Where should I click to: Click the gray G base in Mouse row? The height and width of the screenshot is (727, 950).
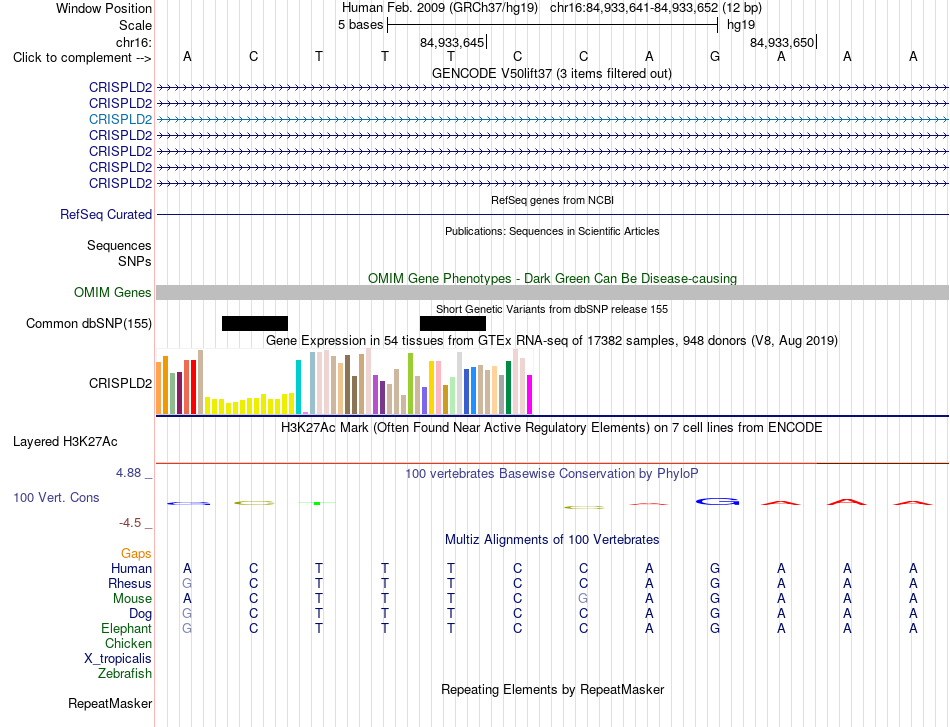(583, 599)
